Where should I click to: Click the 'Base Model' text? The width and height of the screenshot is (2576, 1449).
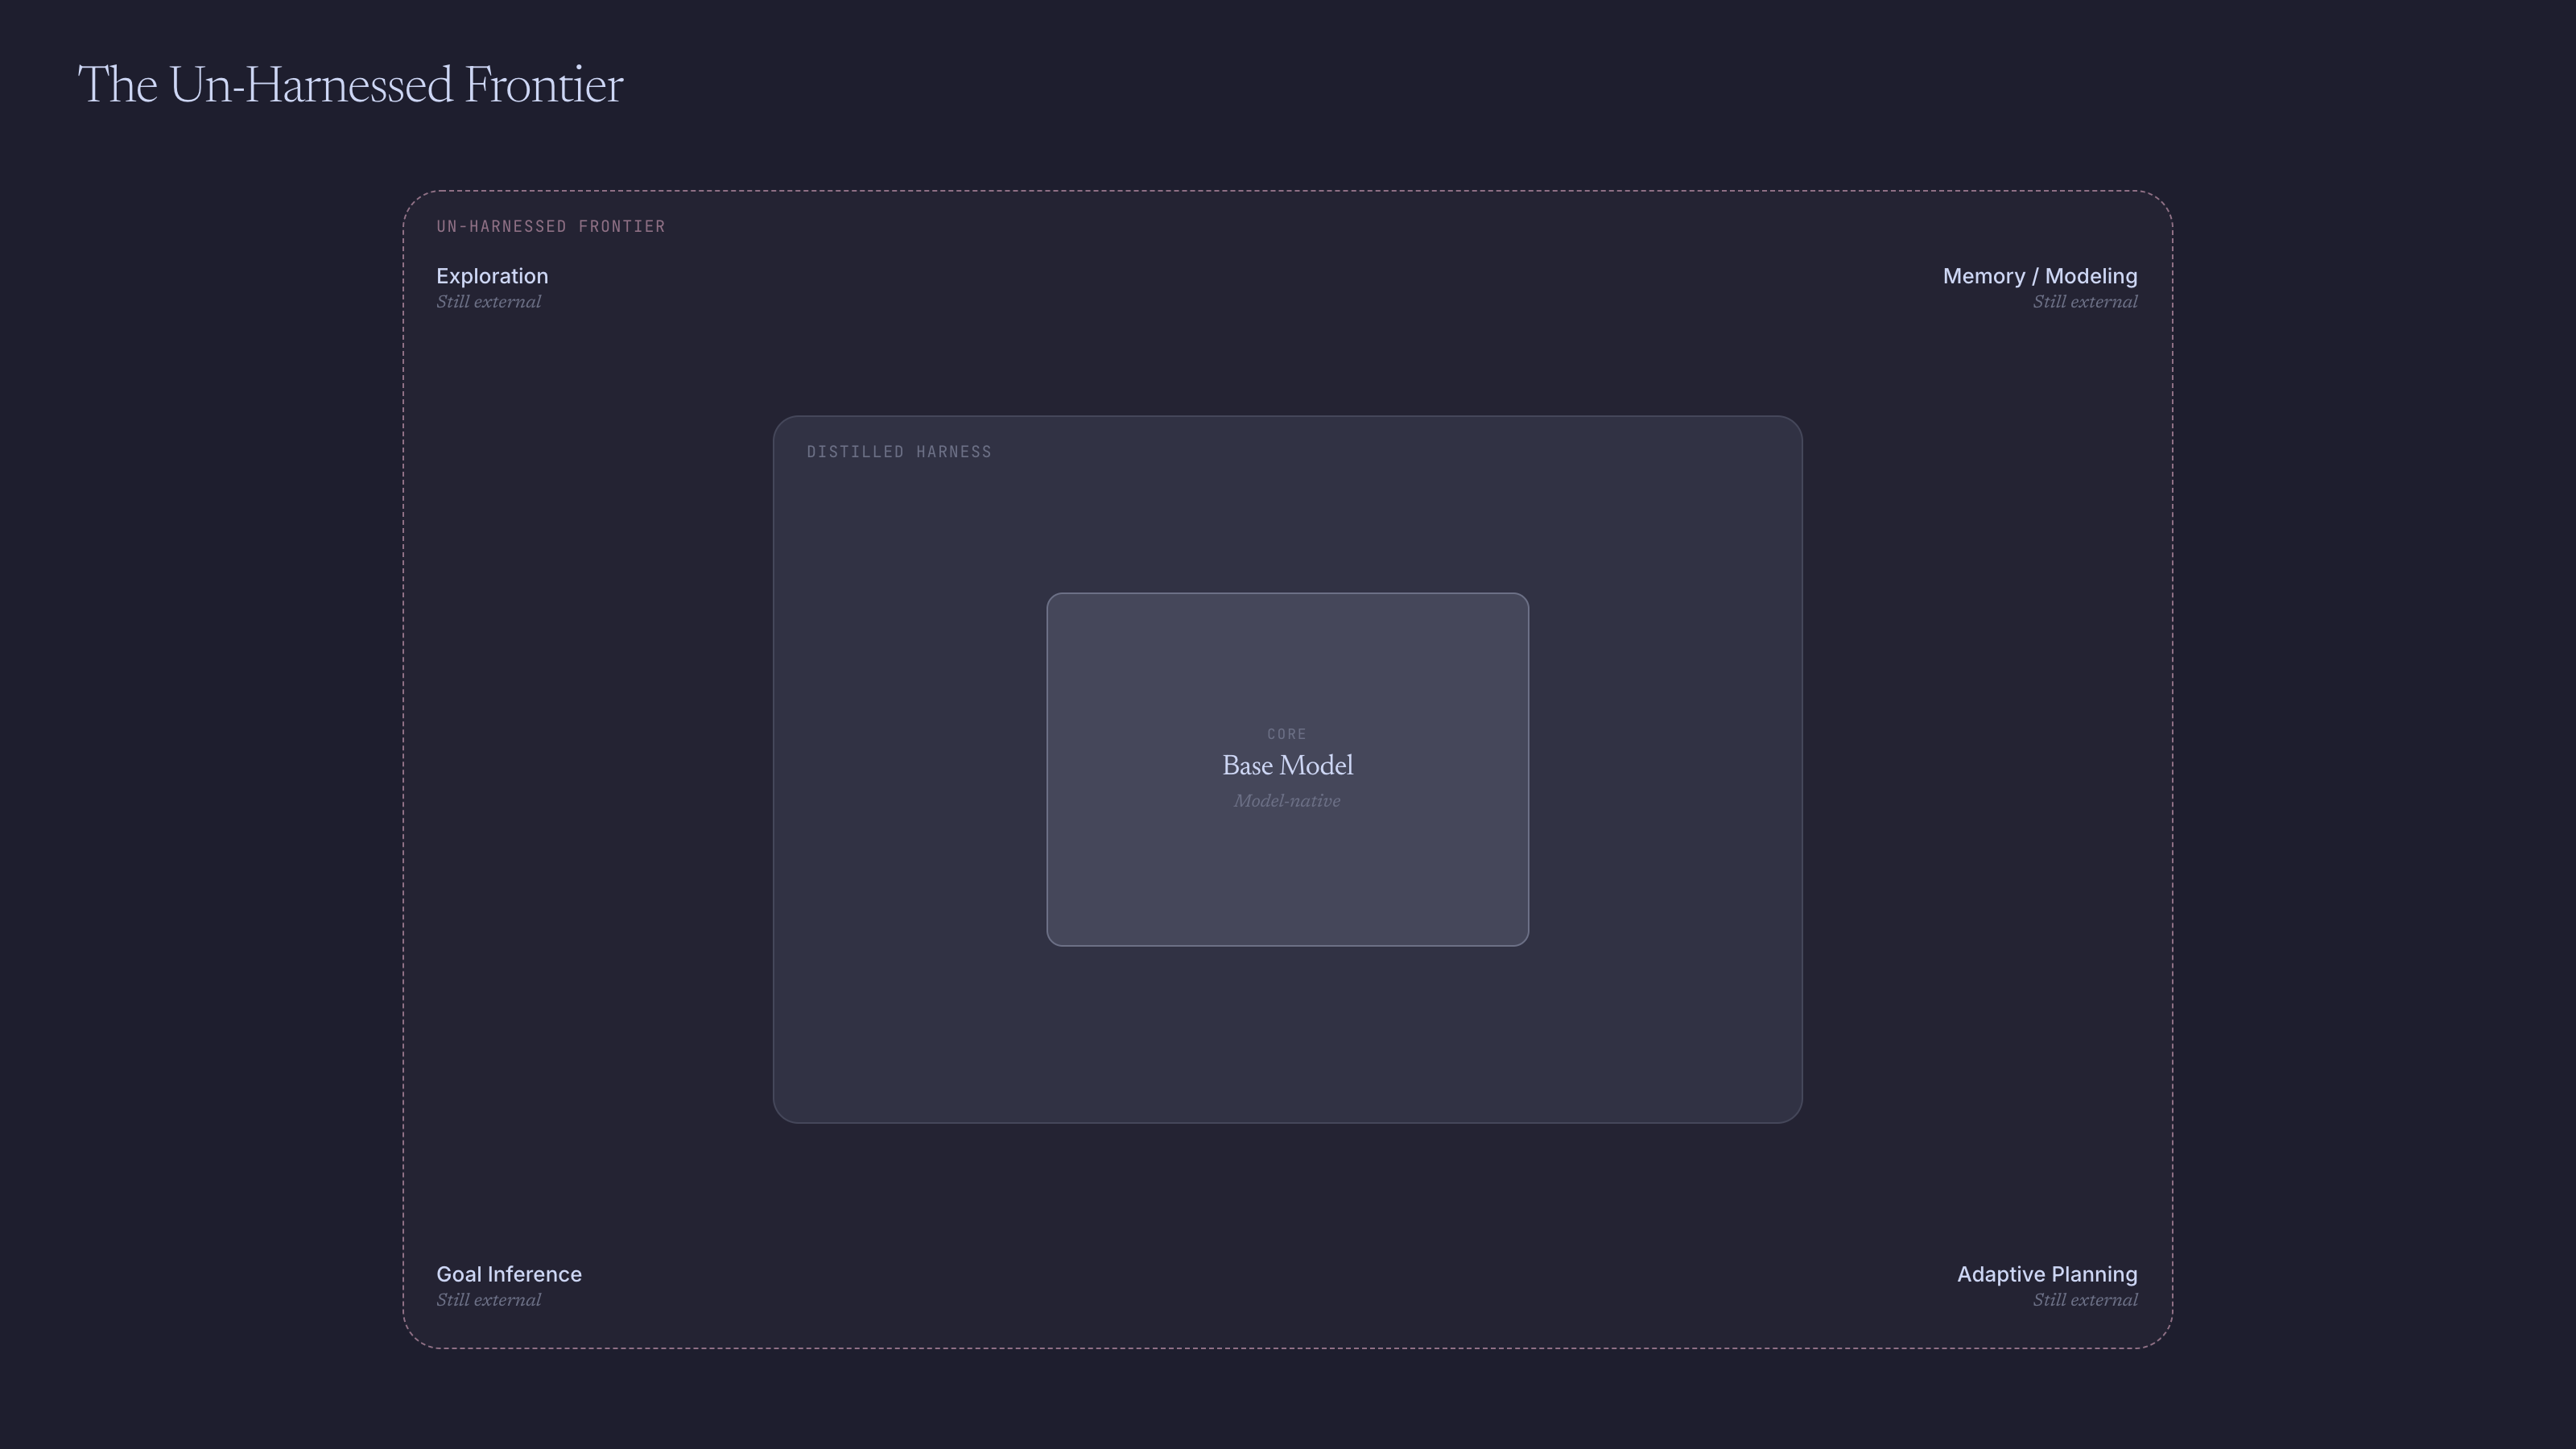[x=1287, y=766]
